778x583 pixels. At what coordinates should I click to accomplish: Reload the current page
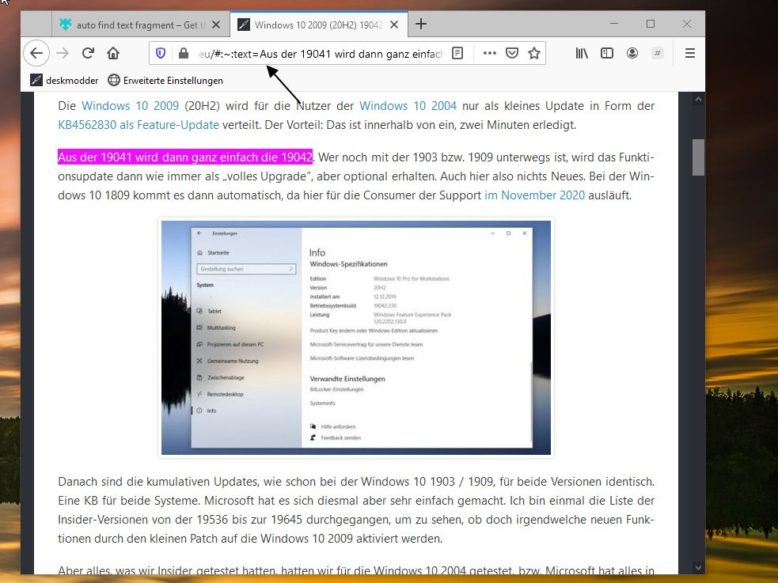(x=88, y=53)
